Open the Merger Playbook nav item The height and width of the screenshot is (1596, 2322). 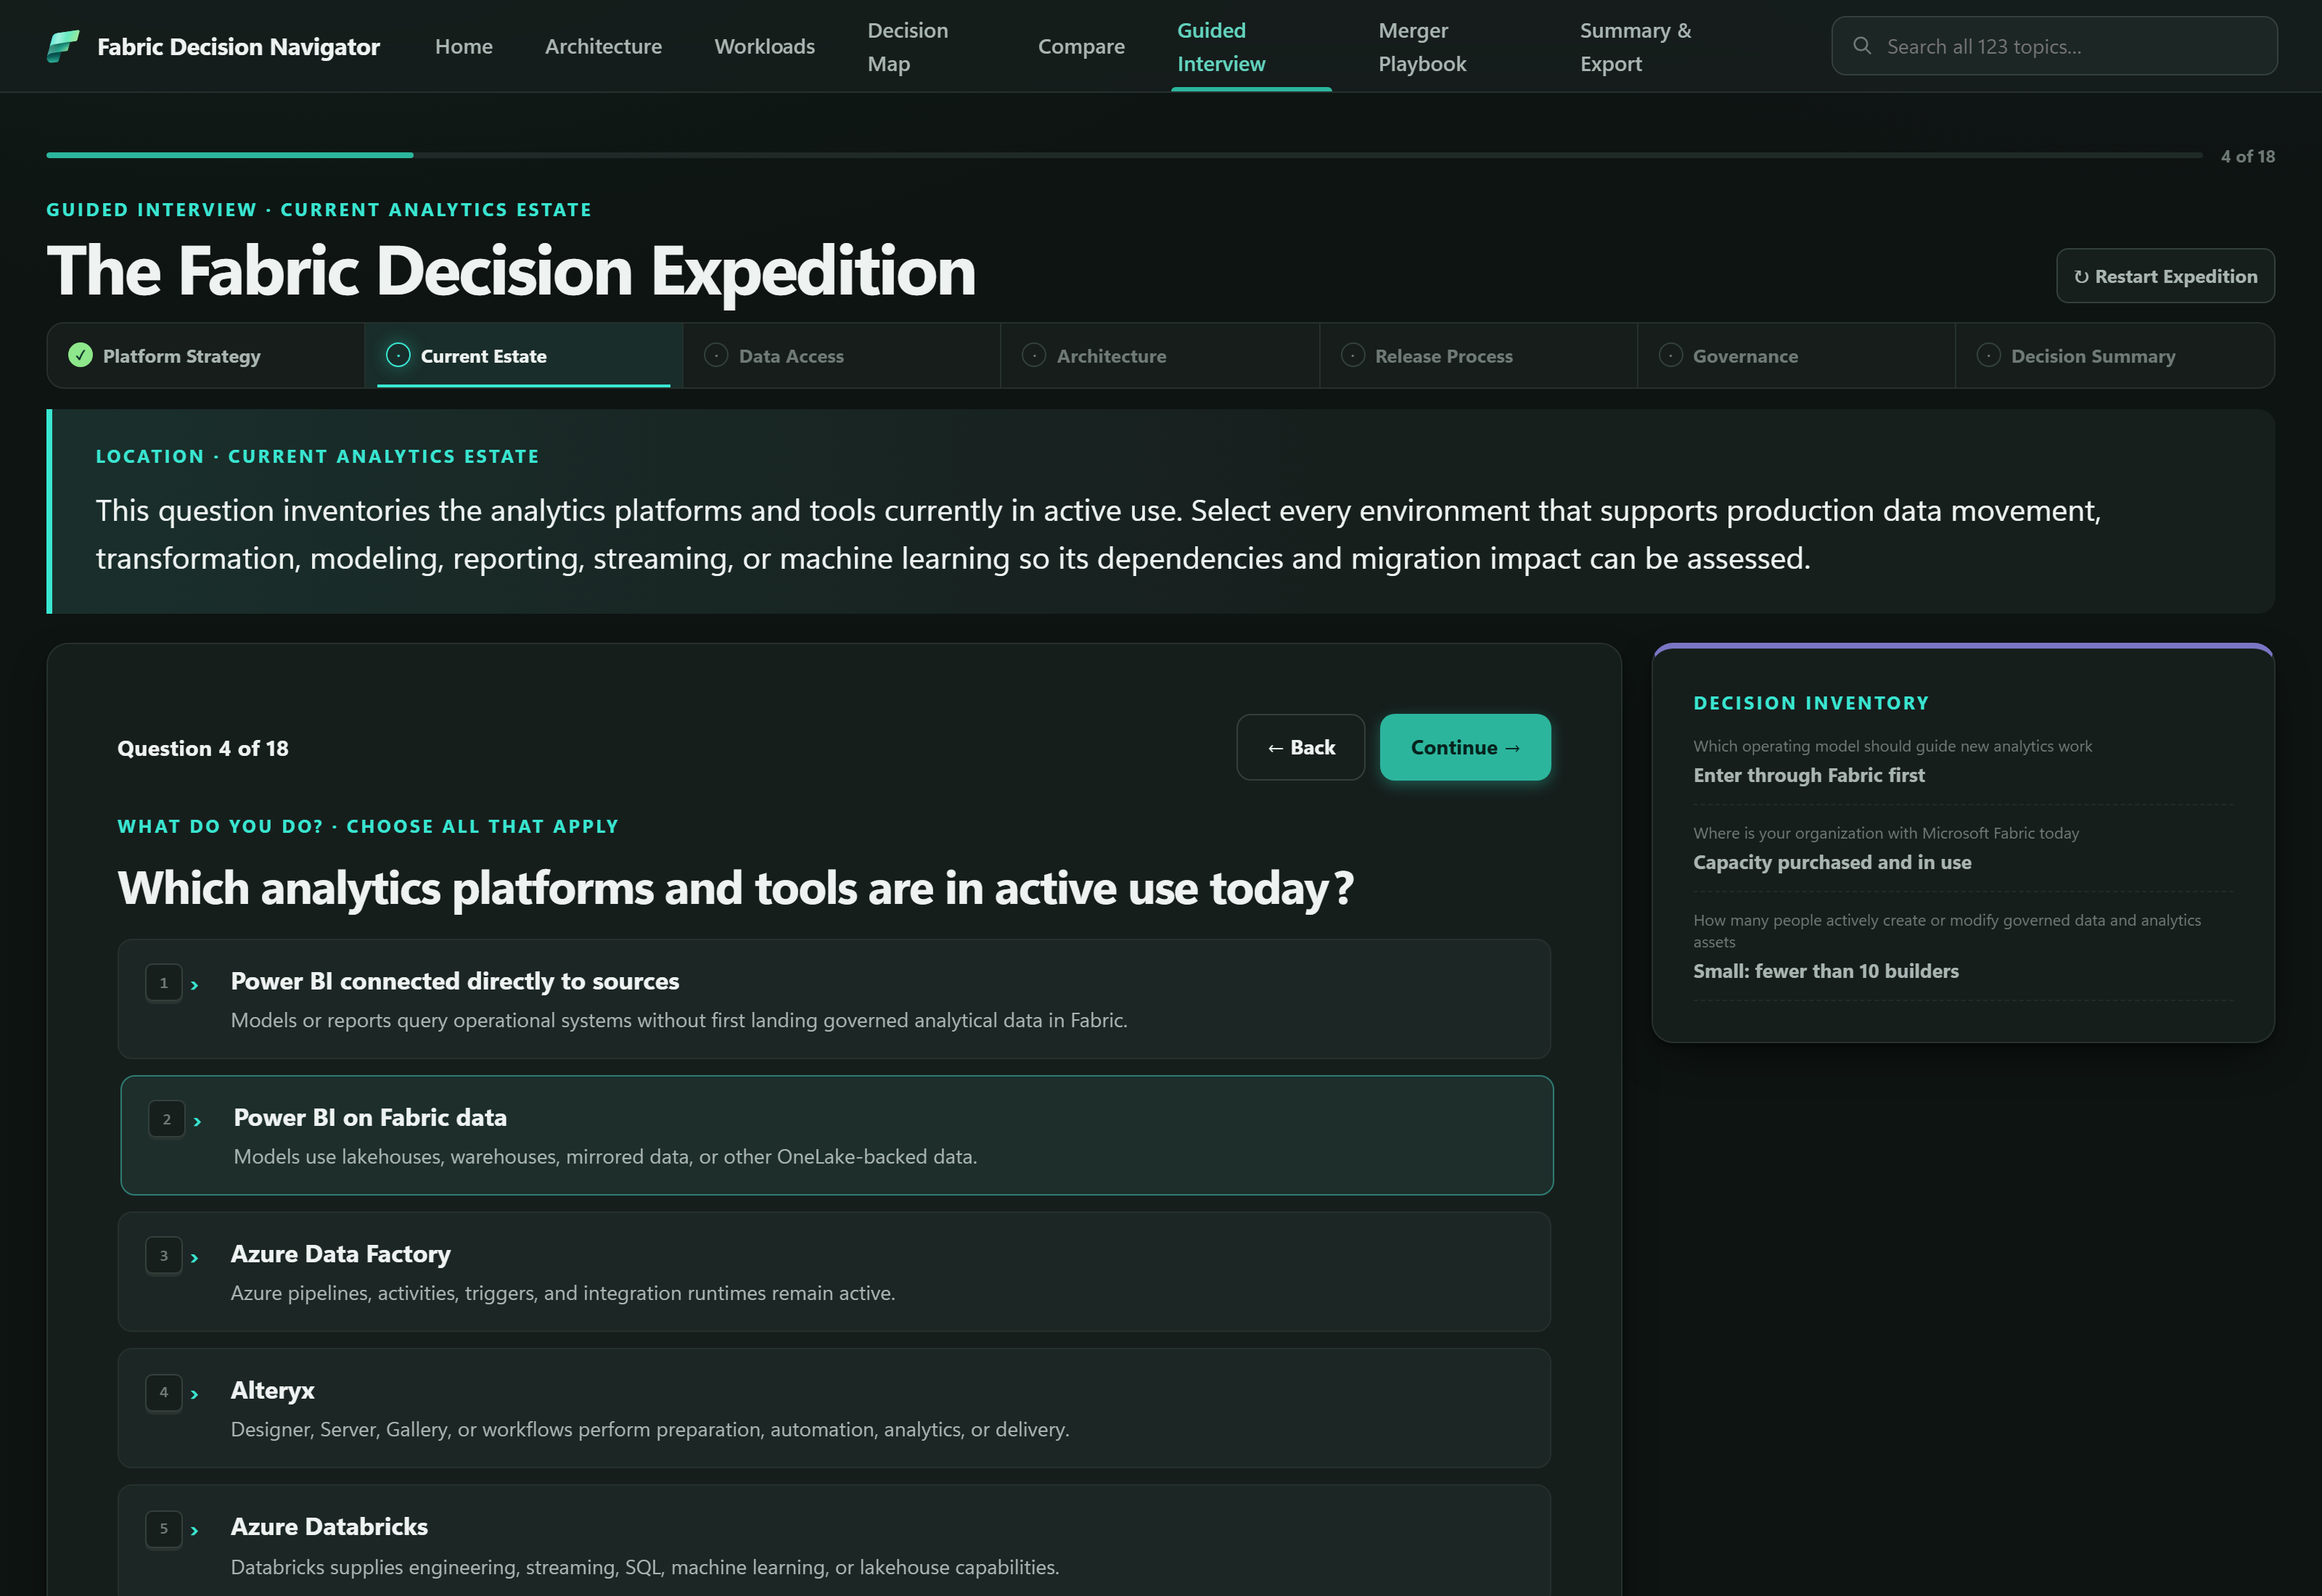pos(1422,47)
